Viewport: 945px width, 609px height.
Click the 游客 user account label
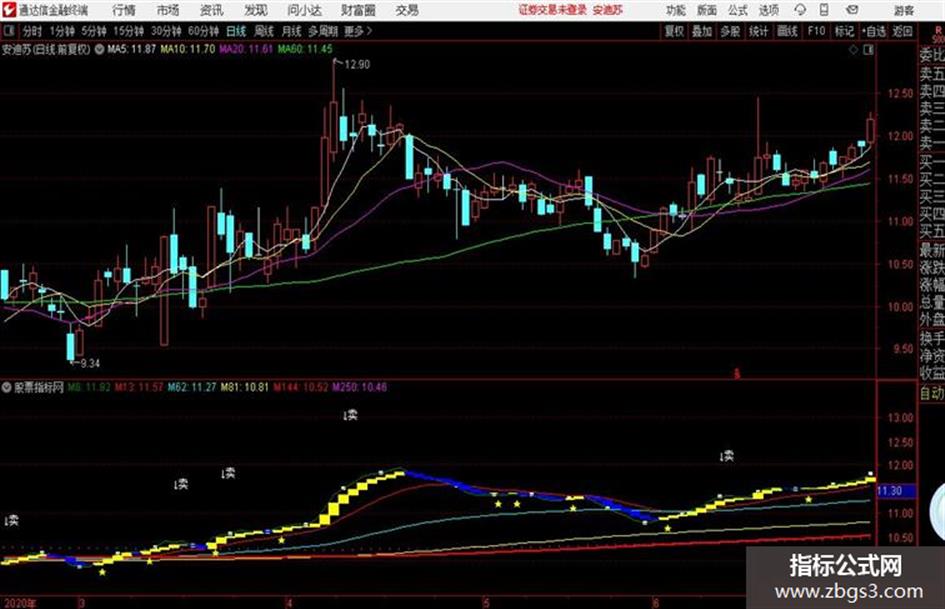(903, 10)
